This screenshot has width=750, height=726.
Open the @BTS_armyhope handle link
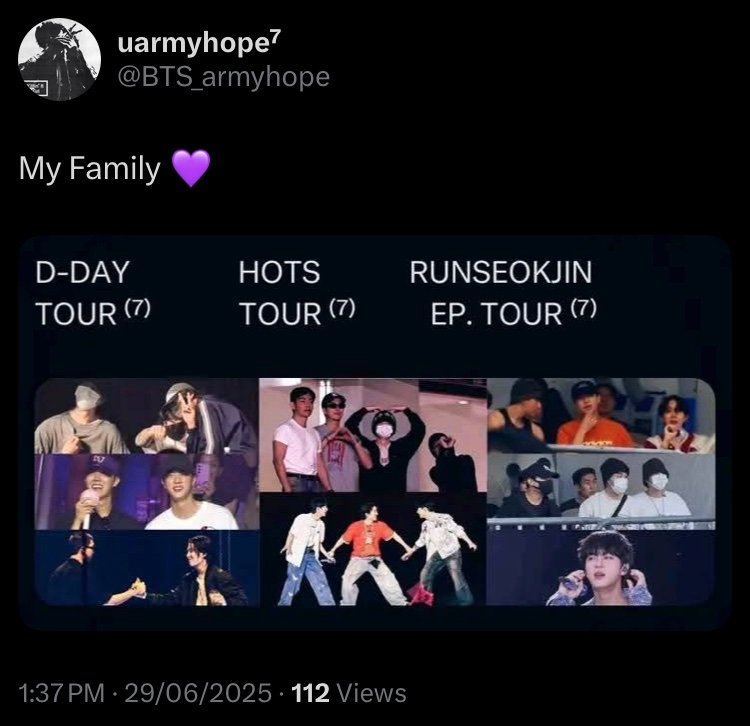click(223, 77)
